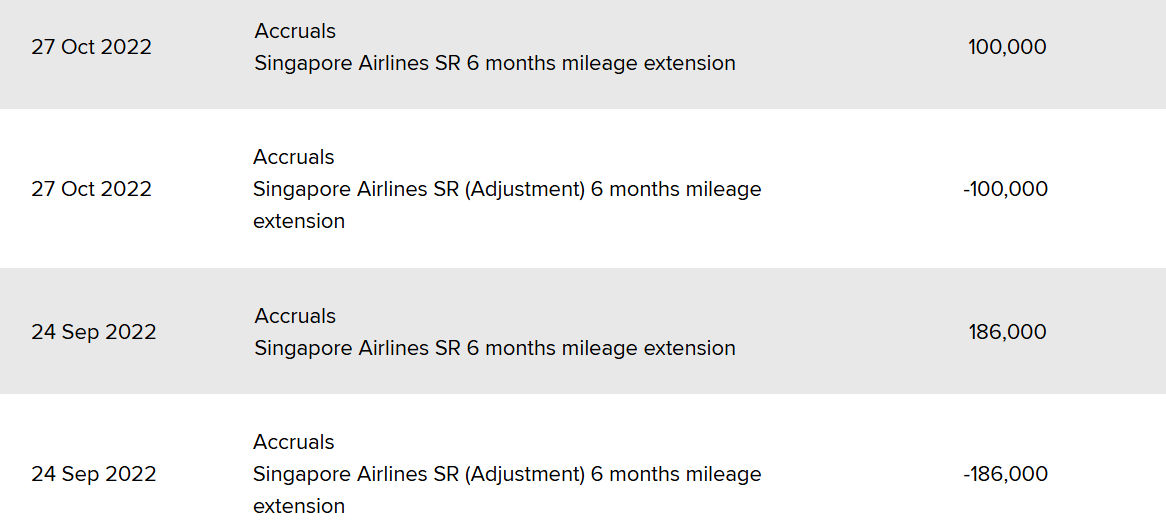Click the wrapped word "extension" in the -100,000 row
This screenshot has width=1166, height=528.
point(299,221)
